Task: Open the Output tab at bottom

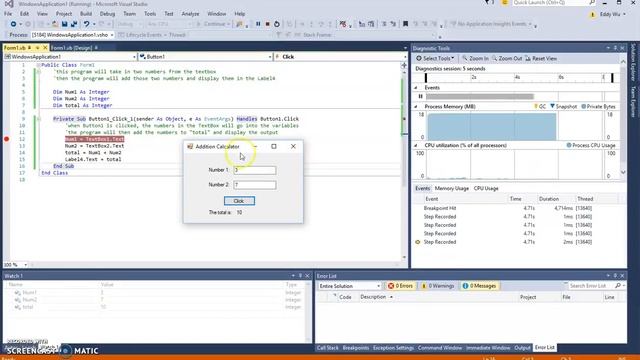Action: pos(522,348)
